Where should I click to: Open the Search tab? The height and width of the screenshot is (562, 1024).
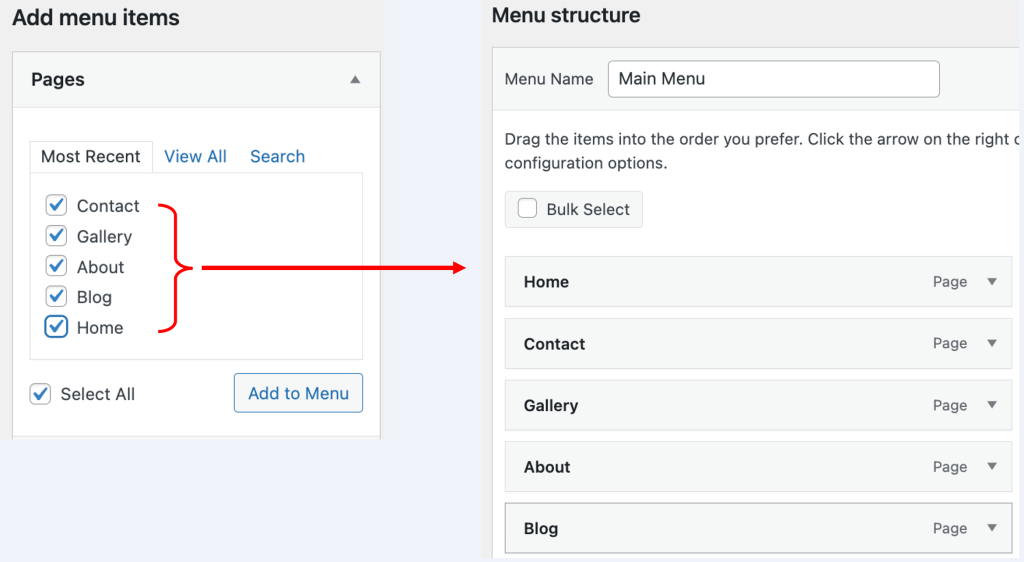tap(277, 156)
